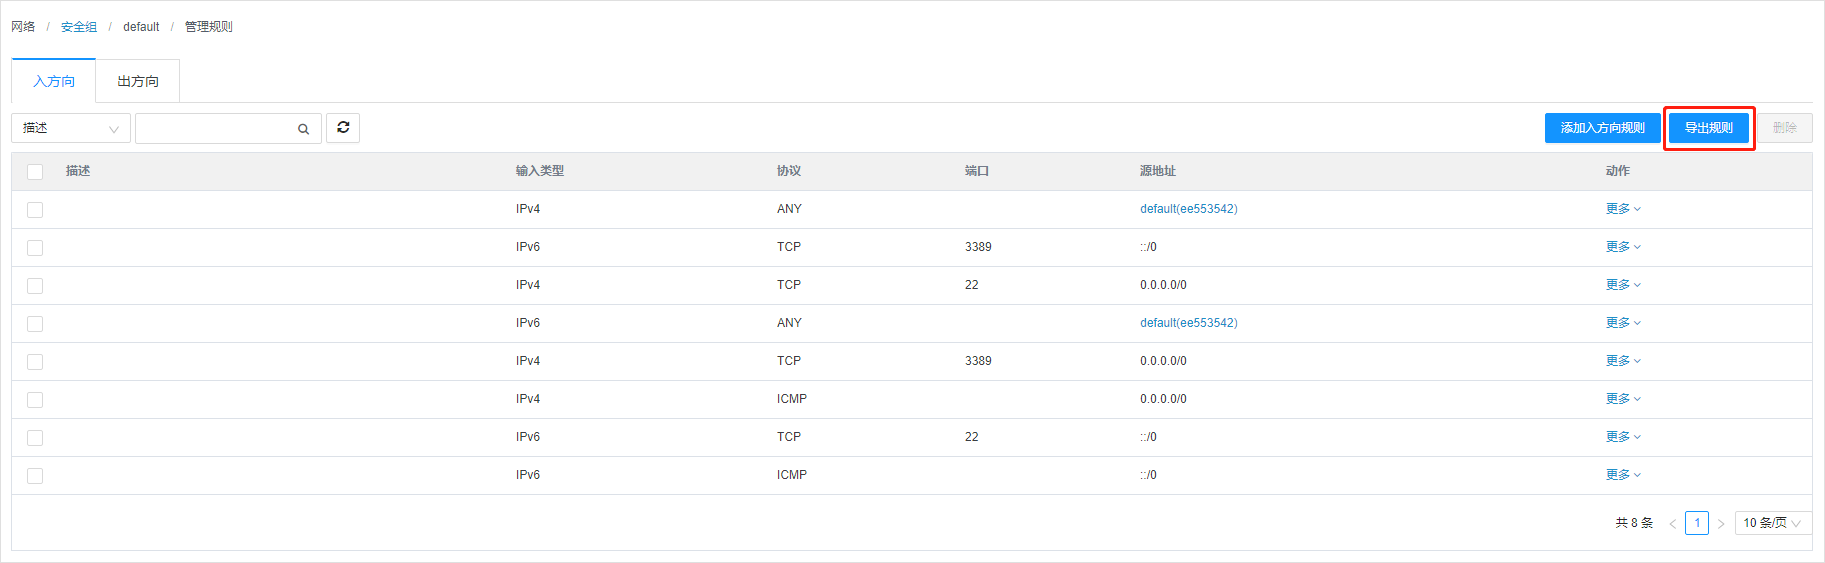Viewport: 1825px width, 563px height.
Task: Tick checkbox for IPv6 ICMP rule
Action: pyautogui.click(x=35, y=476)
